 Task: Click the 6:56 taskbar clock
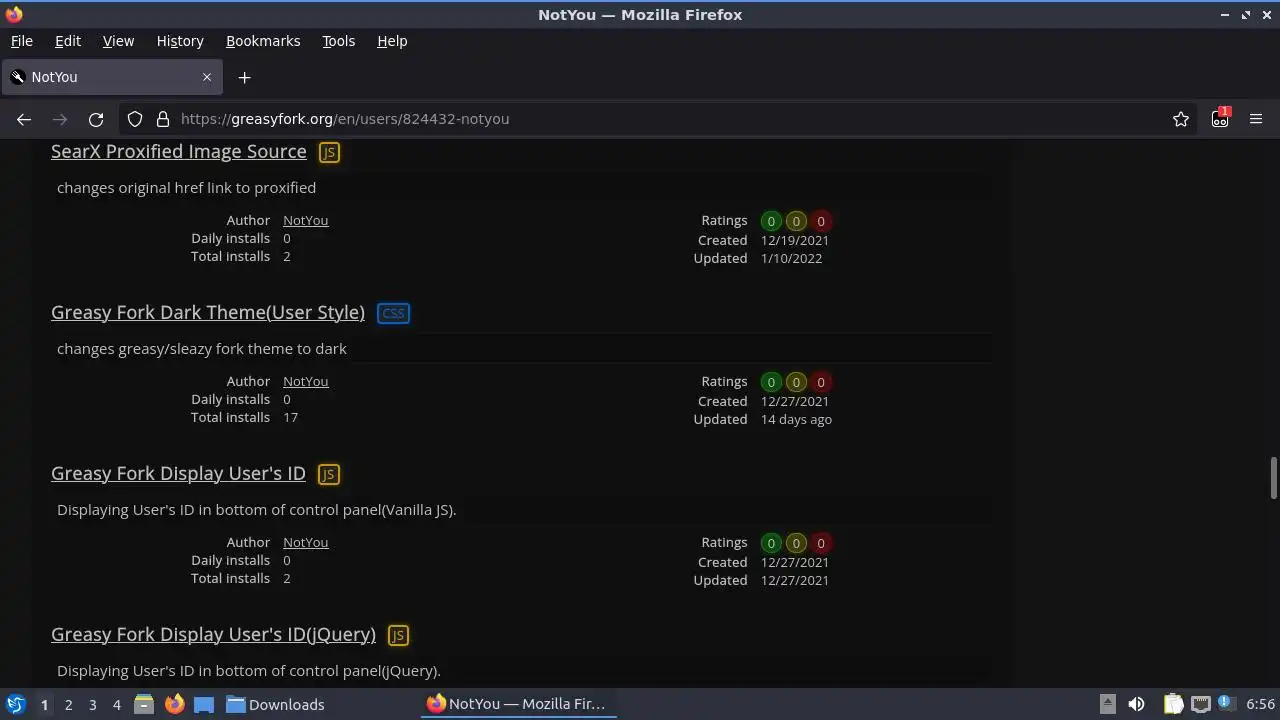(1260, 704)
